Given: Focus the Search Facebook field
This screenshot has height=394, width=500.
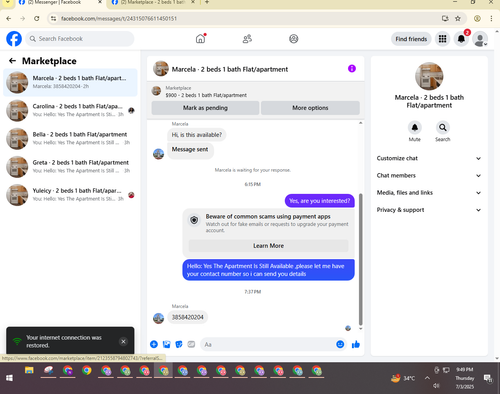Looking at the screenshot, I should click(x=80, y=39).
